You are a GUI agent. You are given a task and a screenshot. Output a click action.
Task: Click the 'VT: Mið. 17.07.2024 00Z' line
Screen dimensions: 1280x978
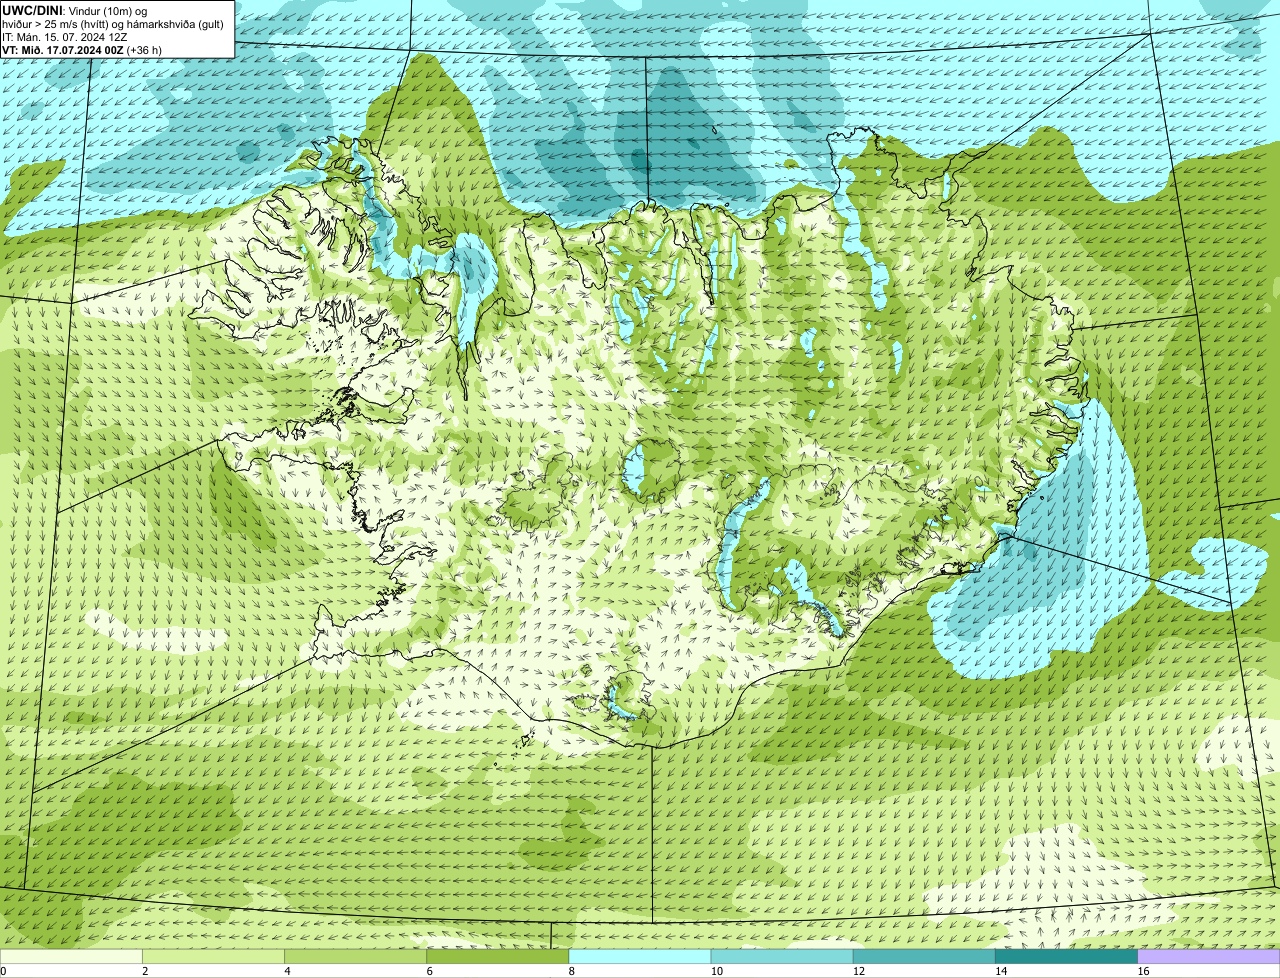(82, 49)
